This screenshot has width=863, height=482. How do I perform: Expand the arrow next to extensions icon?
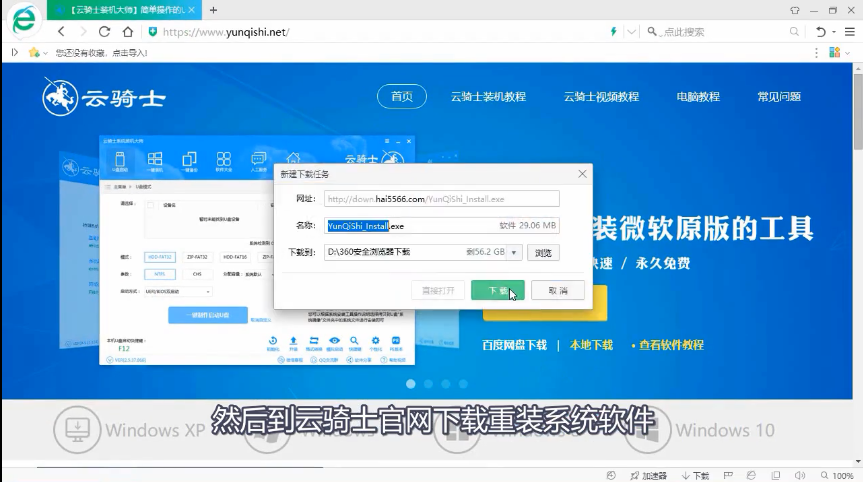click(x=848, y=53)
